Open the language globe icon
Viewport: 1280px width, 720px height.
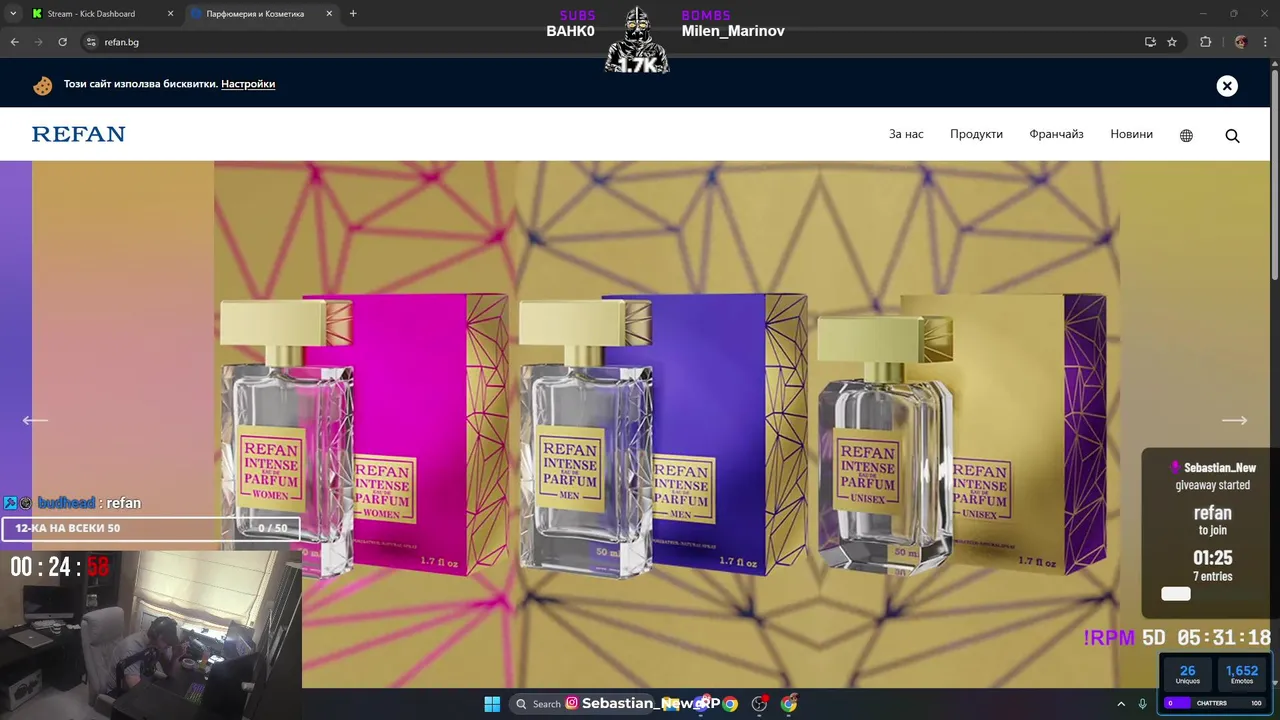1186,135
